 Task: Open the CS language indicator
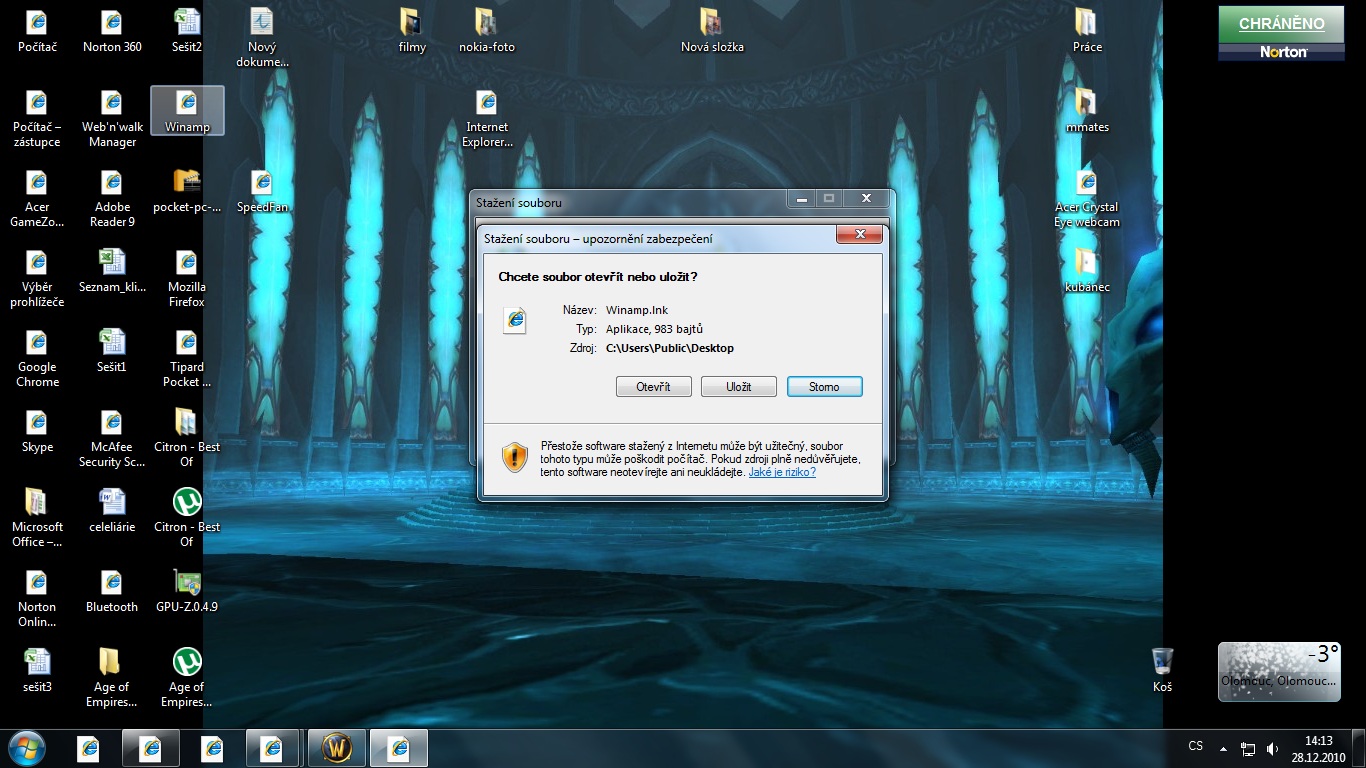click(1196, 747)
